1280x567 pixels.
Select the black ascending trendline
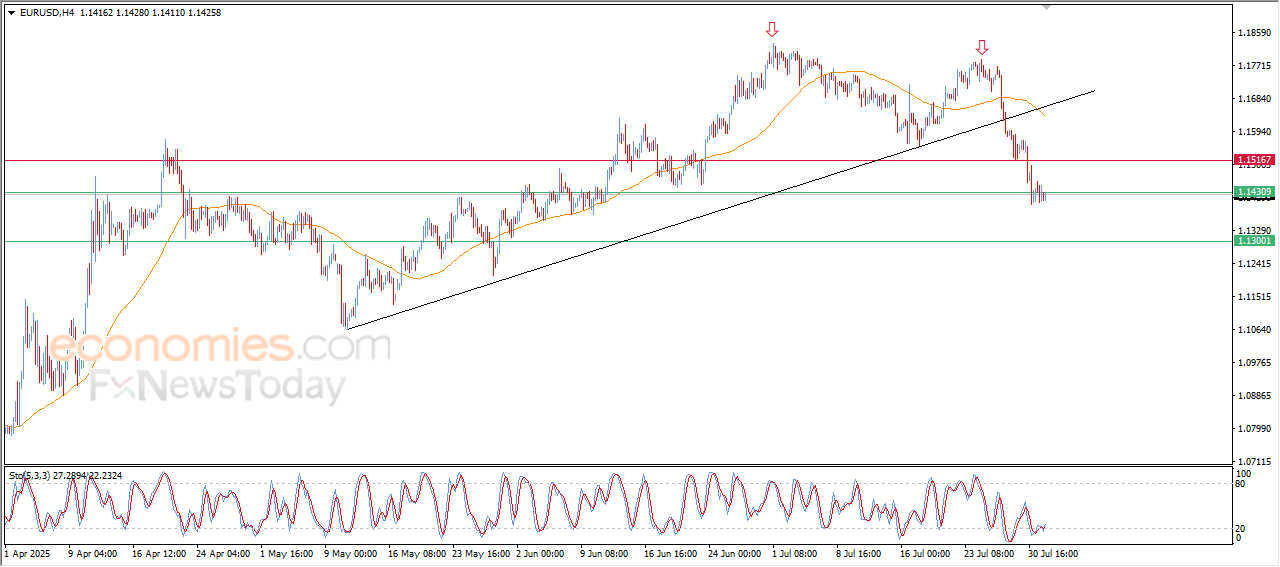720,209
